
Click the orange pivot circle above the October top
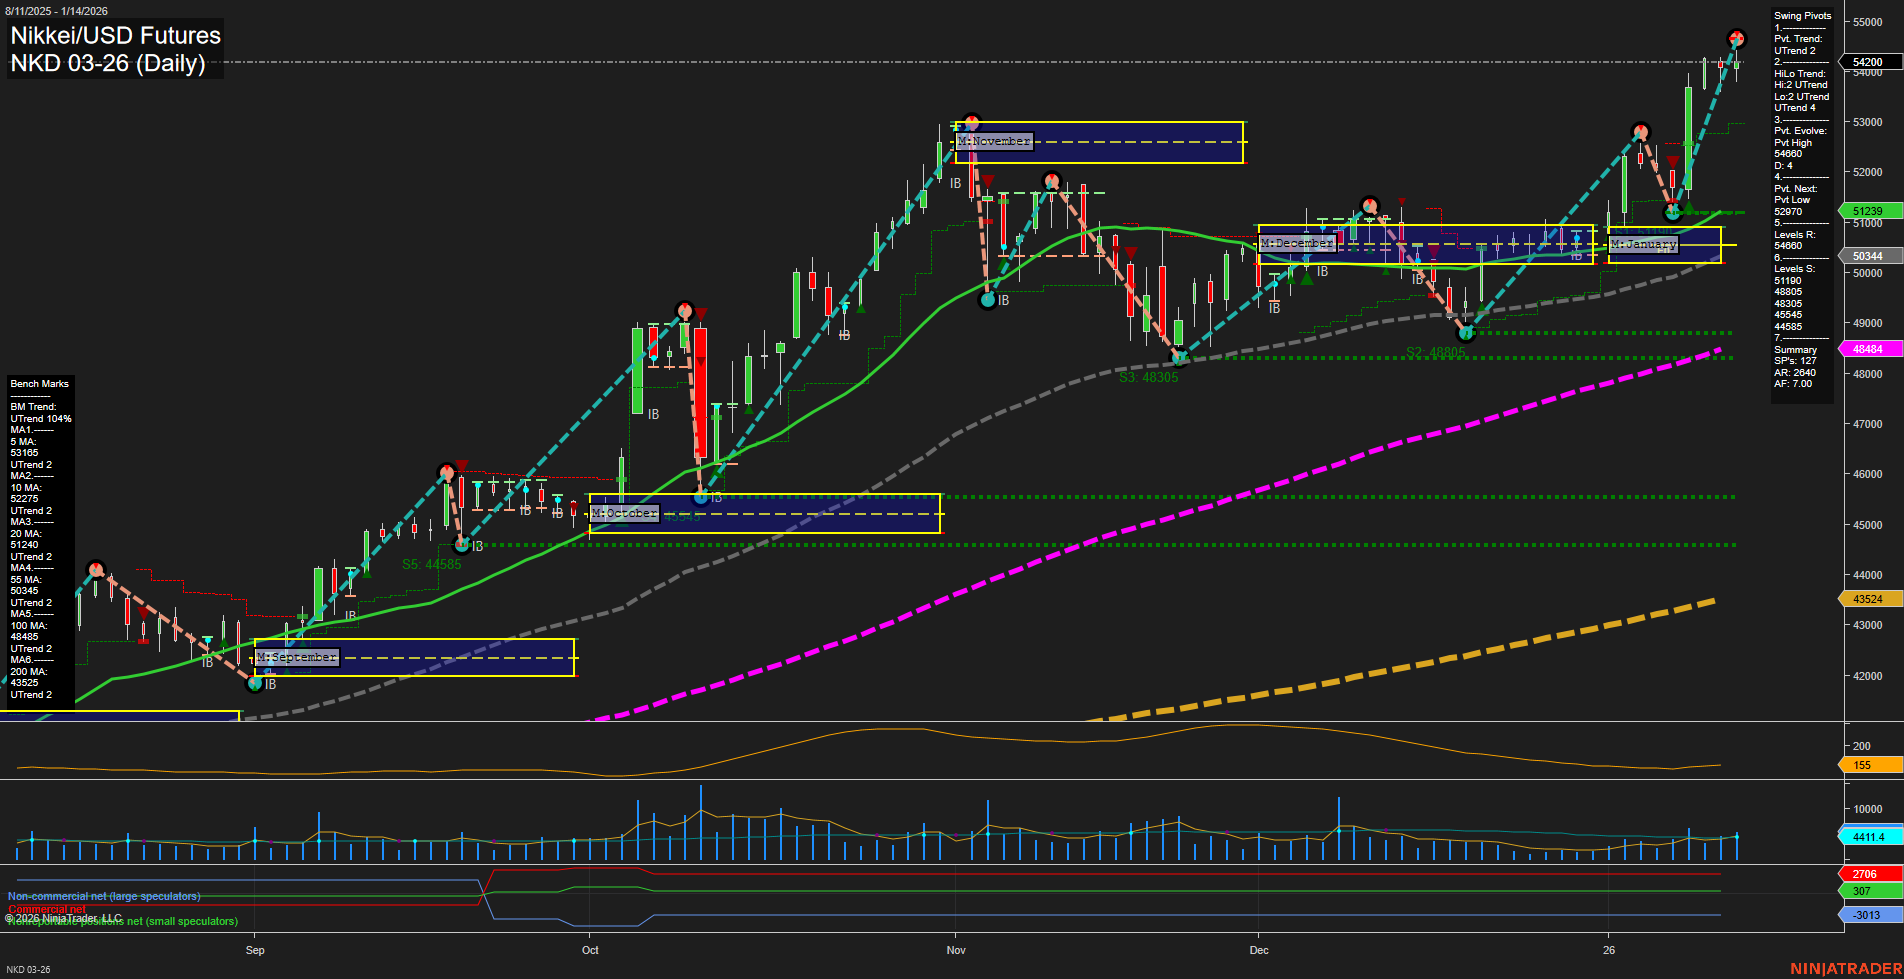click(686, 312)
